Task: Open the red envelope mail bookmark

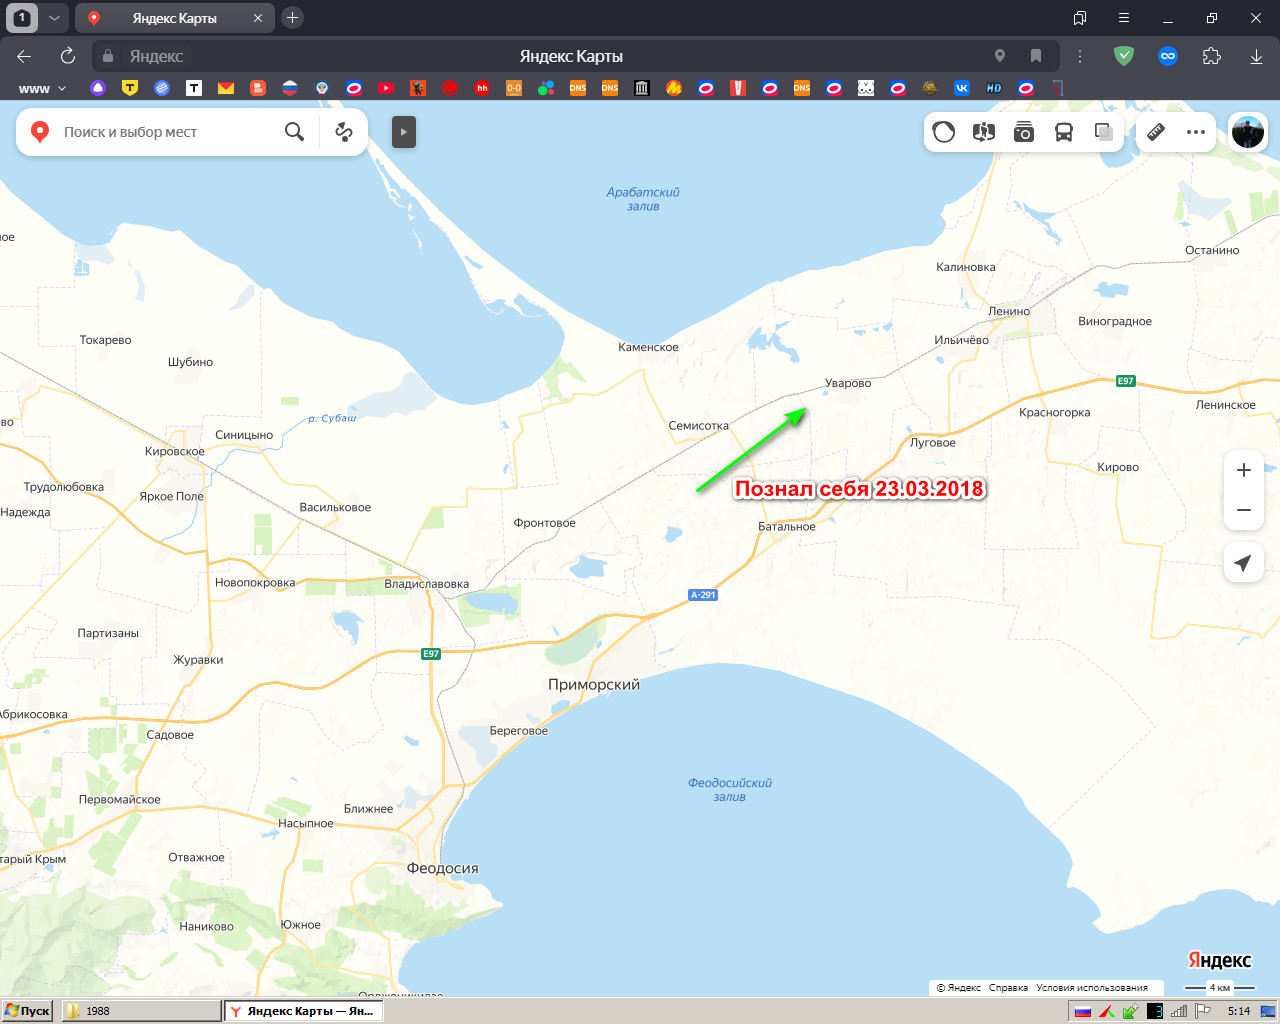Action: [226, 88]
